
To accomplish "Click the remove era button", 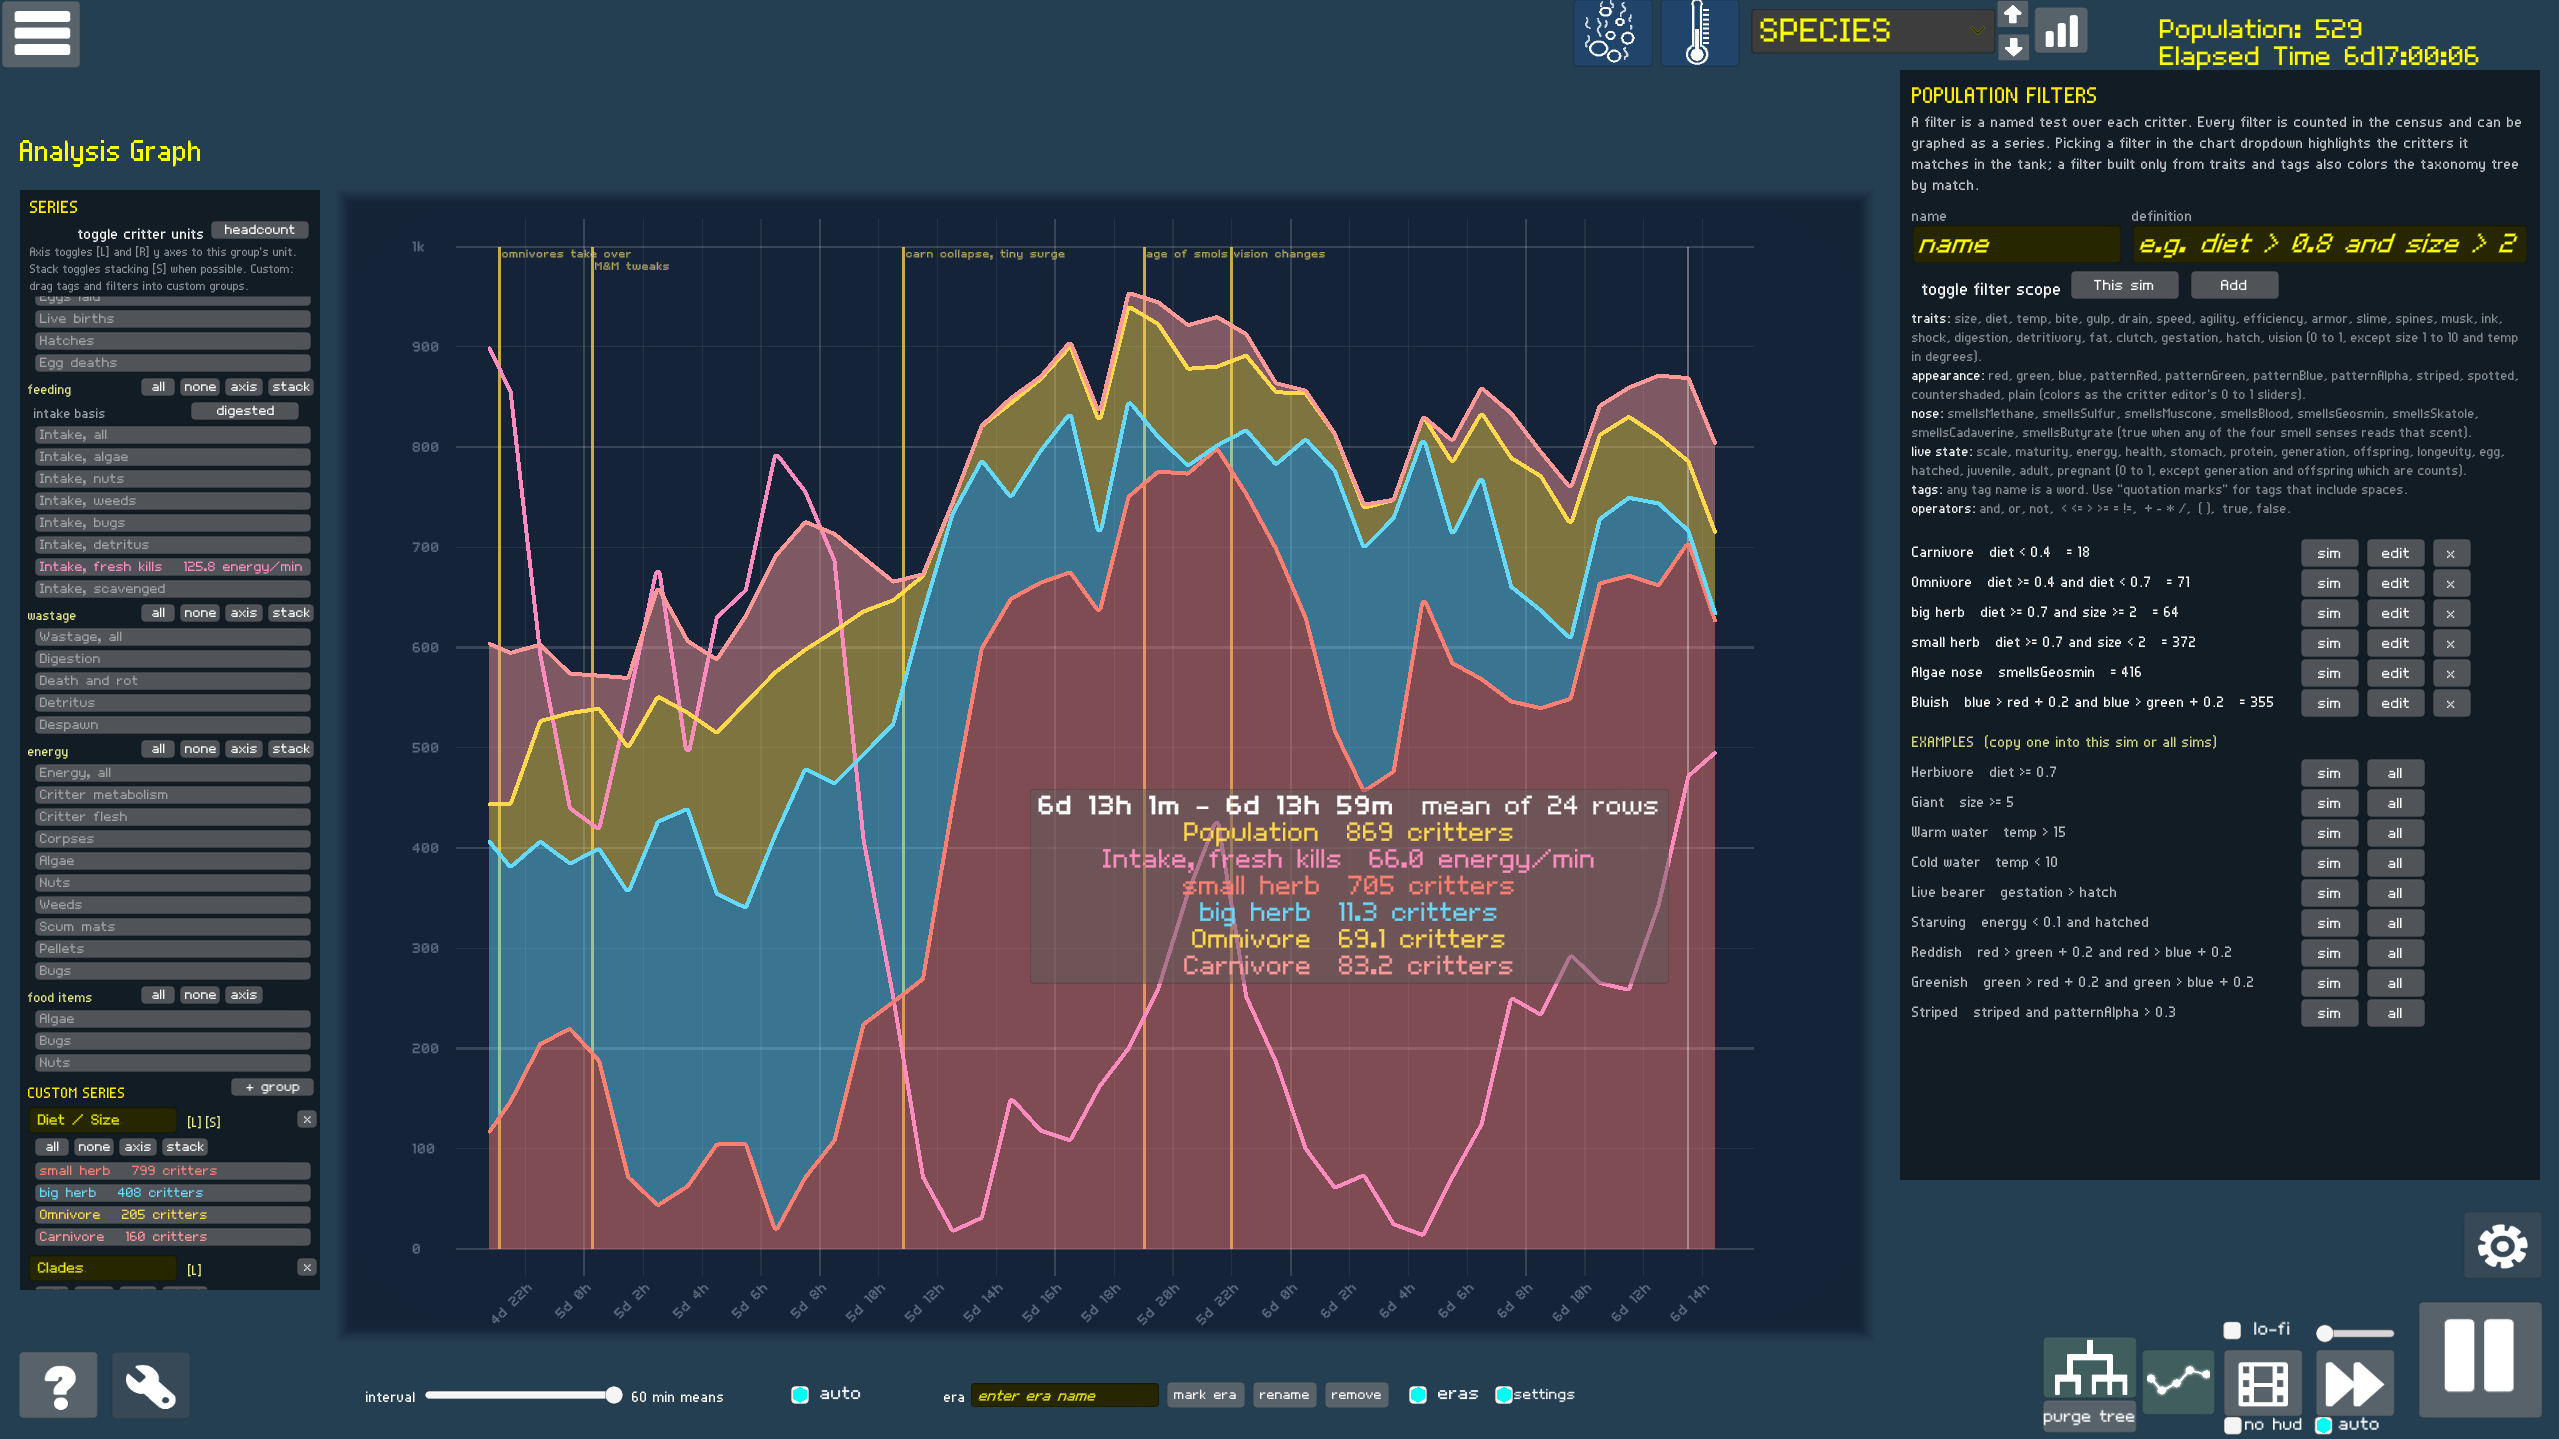I will (x=1356, y=1395).
